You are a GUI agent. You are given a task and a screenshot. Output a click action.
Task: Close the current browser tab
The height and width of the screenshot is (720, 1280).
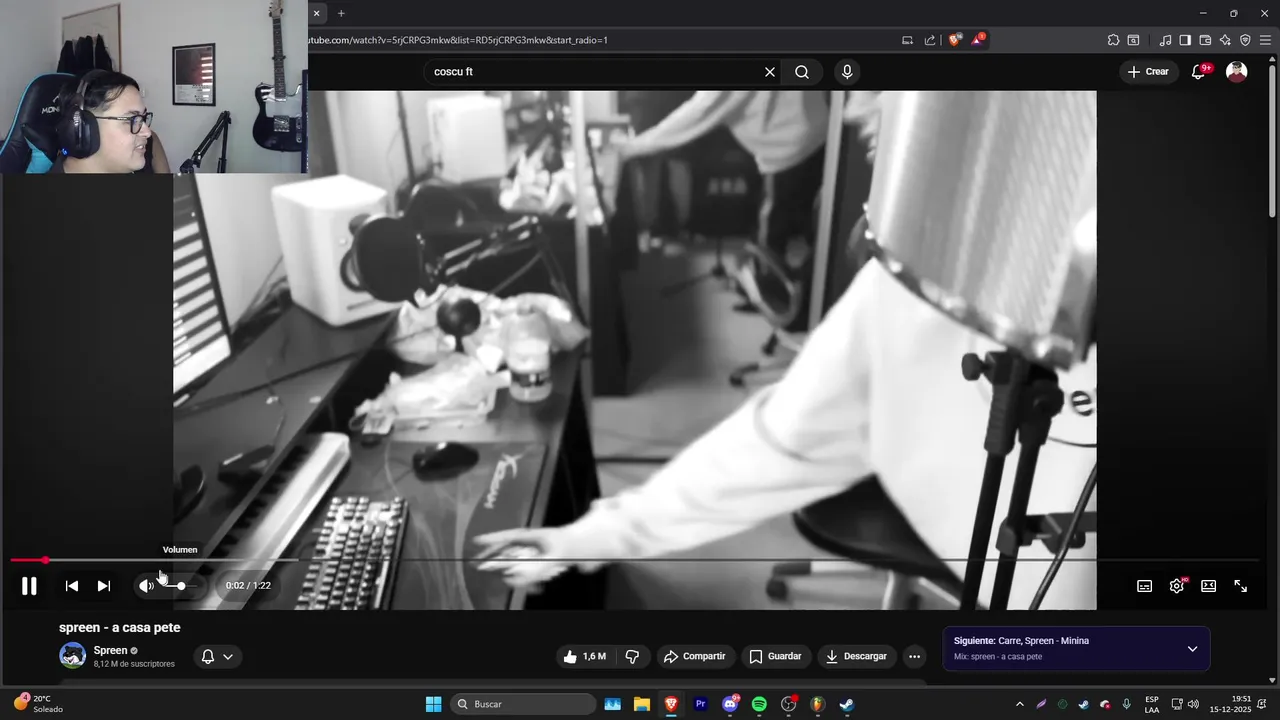coord(316,13)
